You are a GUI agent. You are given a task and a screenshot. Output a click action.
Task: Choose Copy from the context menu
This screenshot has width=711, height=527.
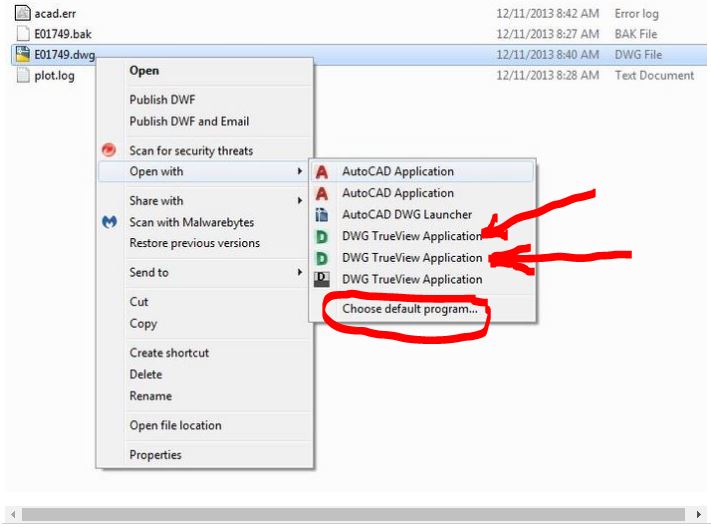tap(143, 323)
